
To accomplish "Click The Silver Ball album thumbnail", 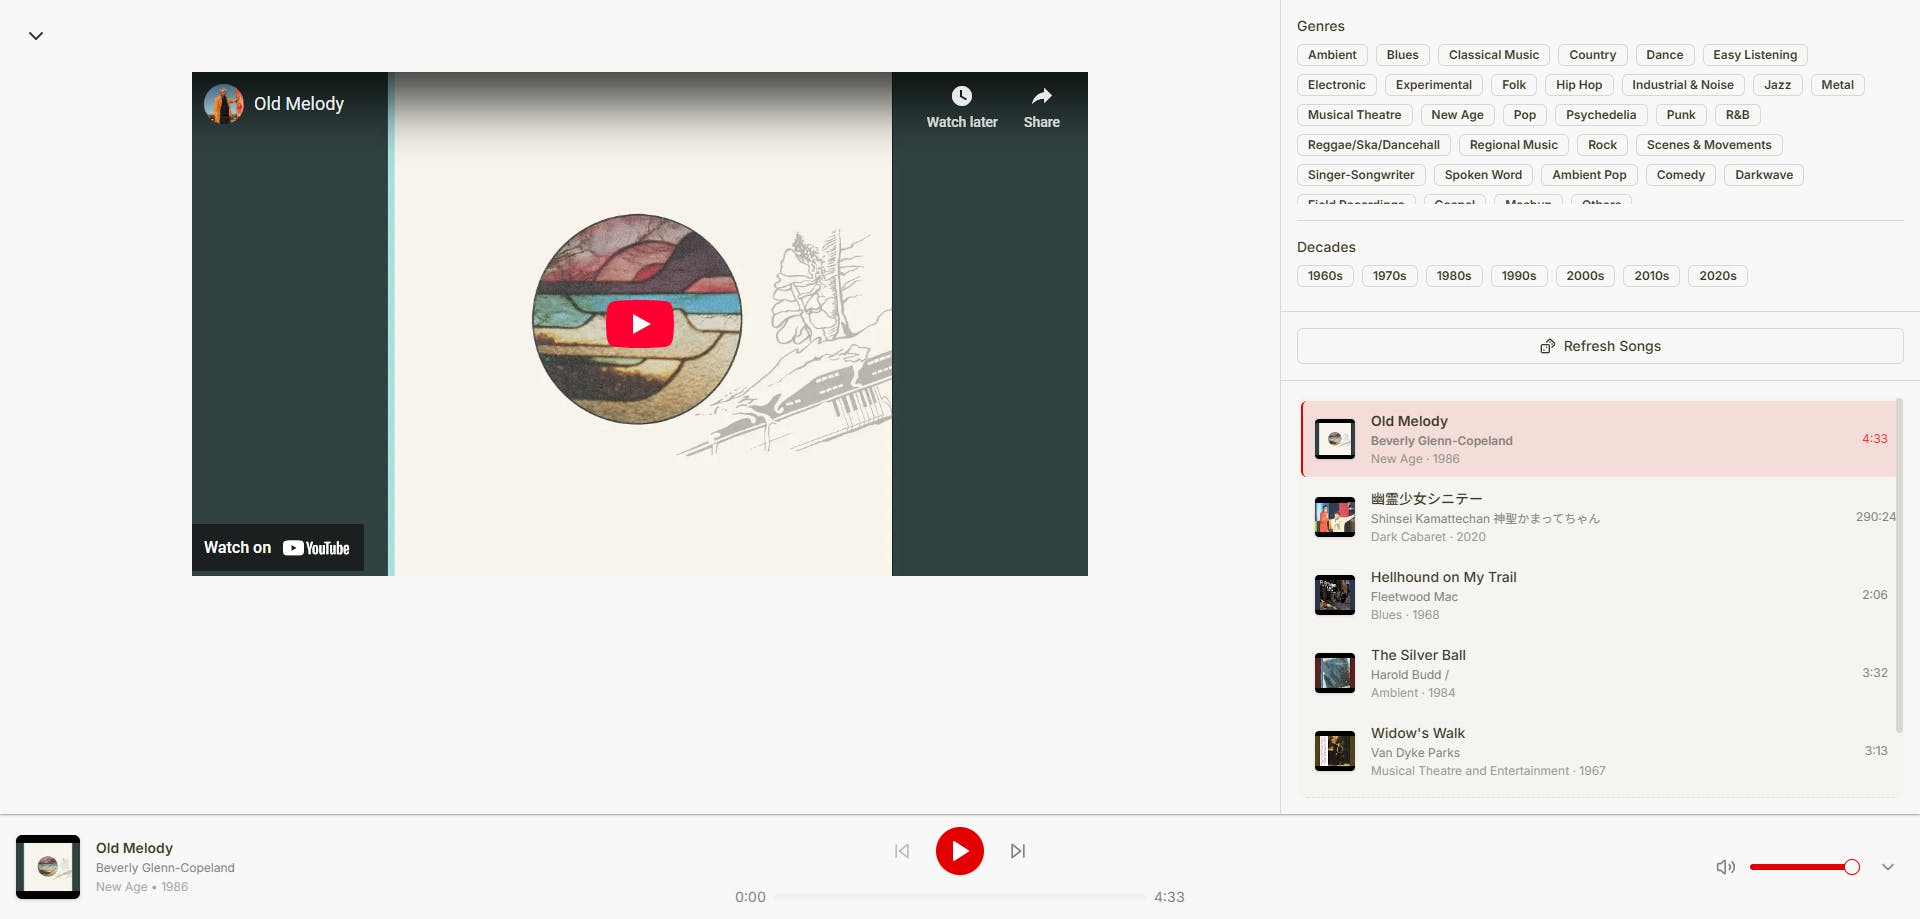I will (x=1334, y=673).
